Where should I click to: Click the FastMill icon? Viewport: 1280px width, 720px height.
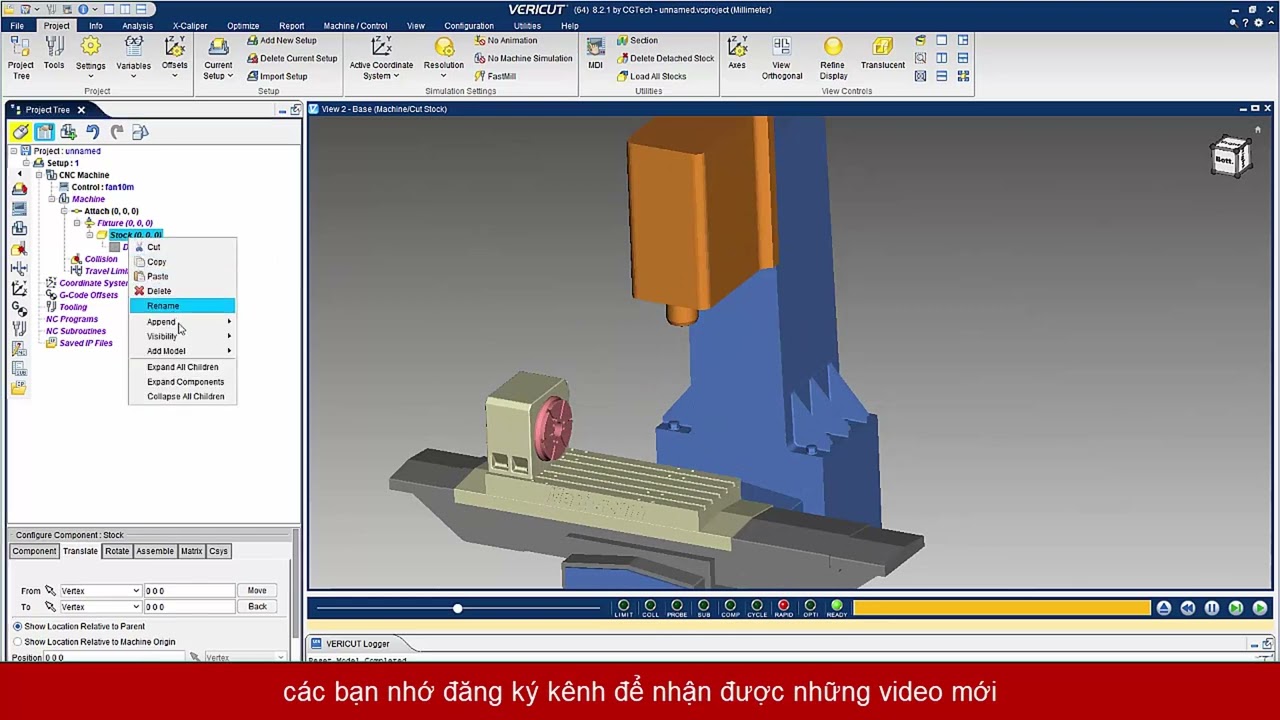[x=495, y=76]
